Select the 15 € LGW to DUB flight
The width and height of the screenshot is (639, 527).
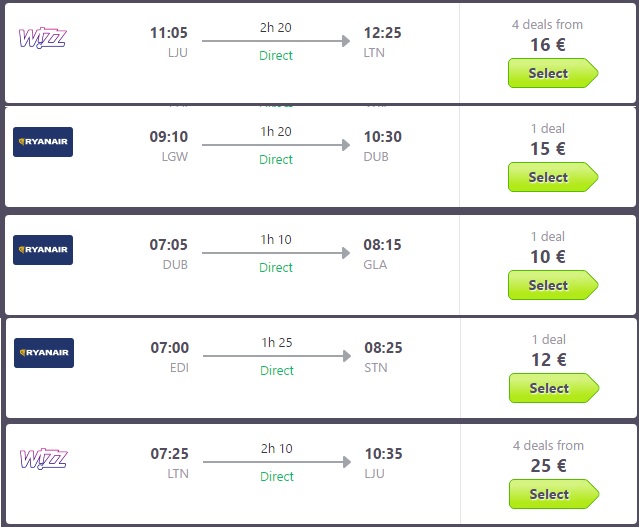pos(552,178)
